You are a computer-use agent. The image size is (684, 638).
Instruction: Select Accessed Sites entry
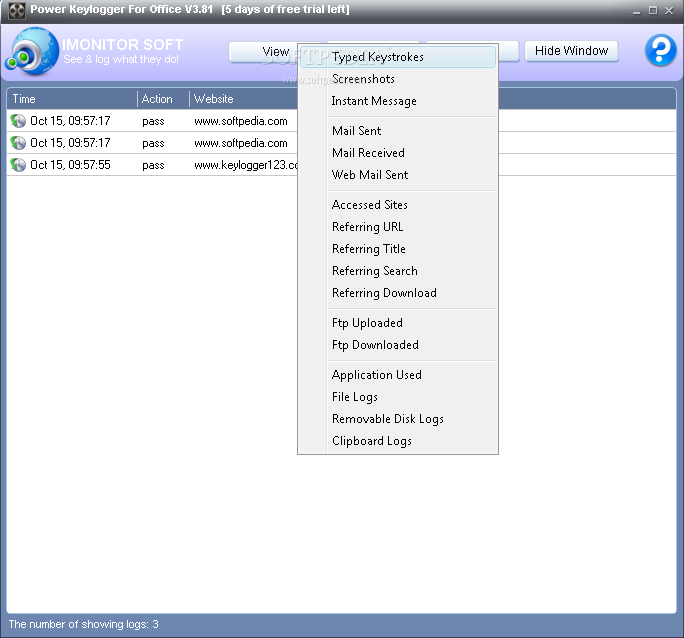[x=398, y=205]
